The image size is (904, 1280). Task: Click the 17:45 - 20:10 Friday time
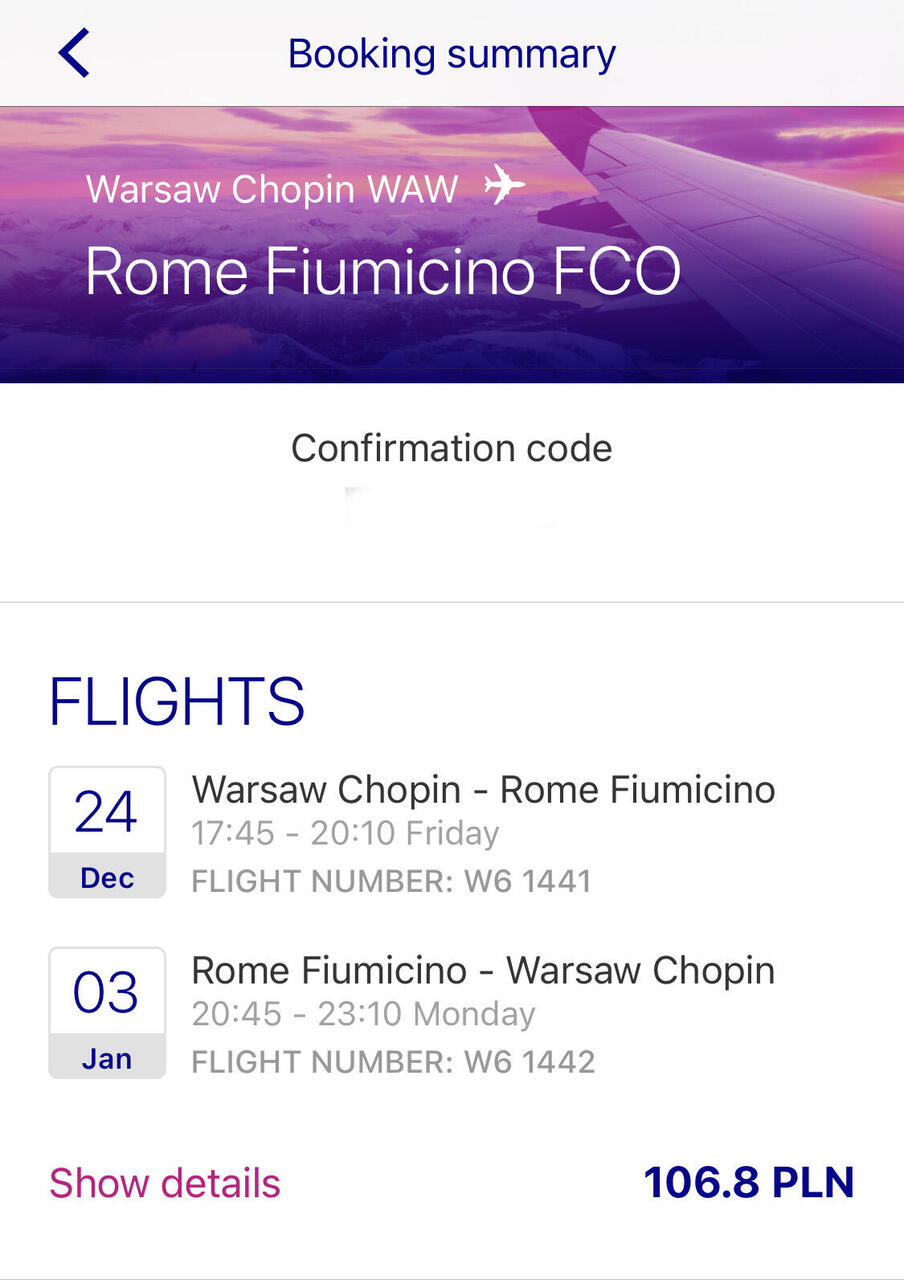pyautogui.click(x=345, y=834)
